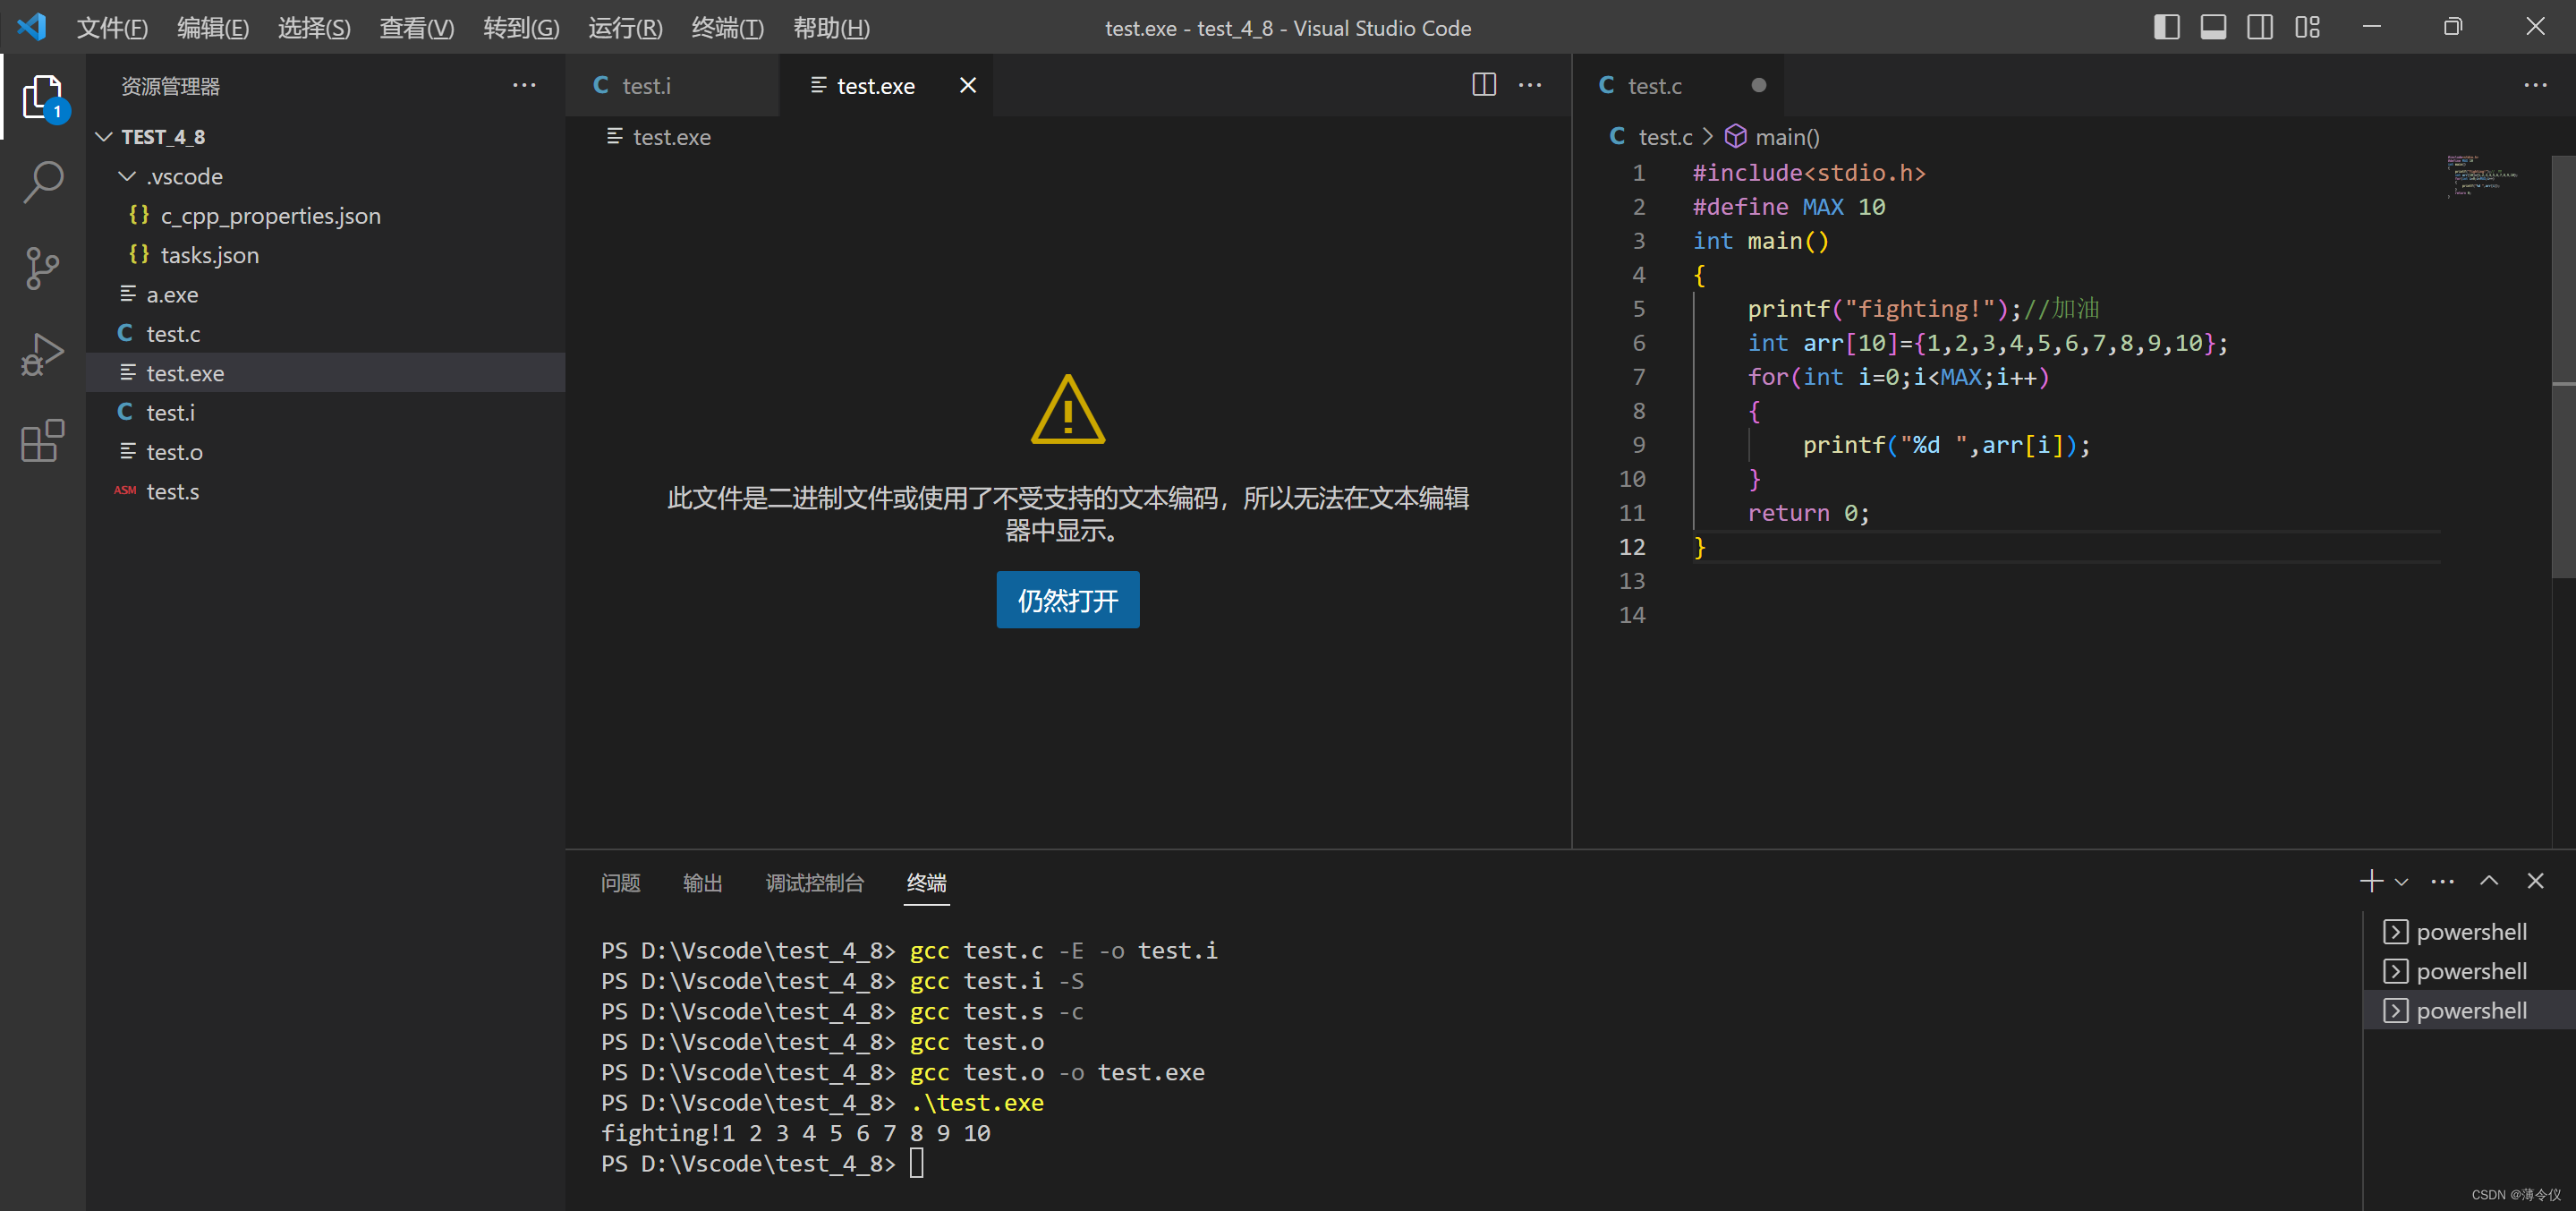Click test.c breadcrumb in right editor
This screenshot has width=2576, height=1211.
[1652, 137]
